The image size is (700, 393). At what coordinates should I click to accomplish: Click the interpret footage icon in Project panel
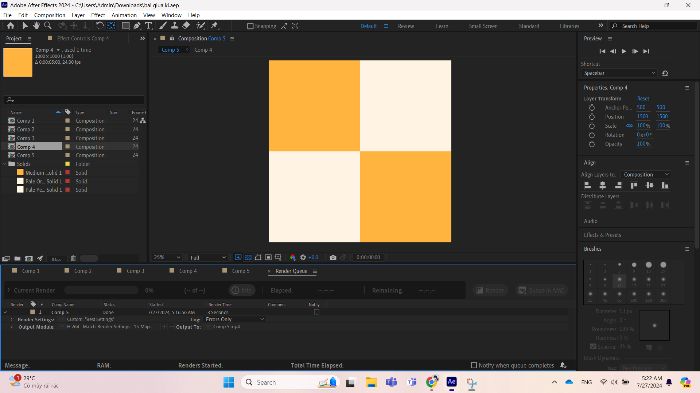tap(6, 258)
